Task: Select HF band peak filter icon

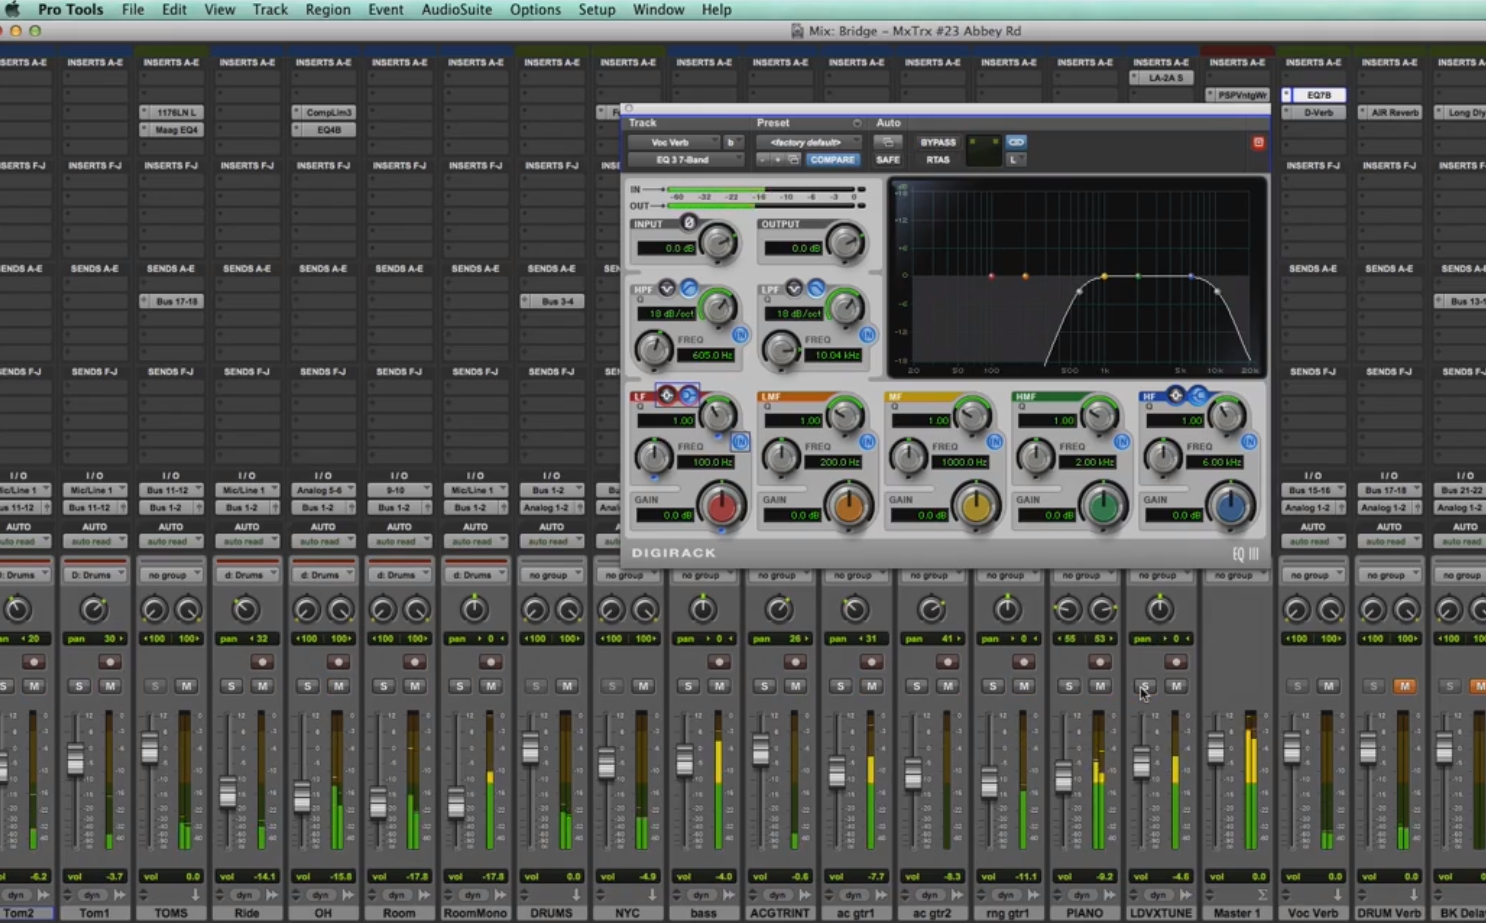Action: tap(1176, 395)
